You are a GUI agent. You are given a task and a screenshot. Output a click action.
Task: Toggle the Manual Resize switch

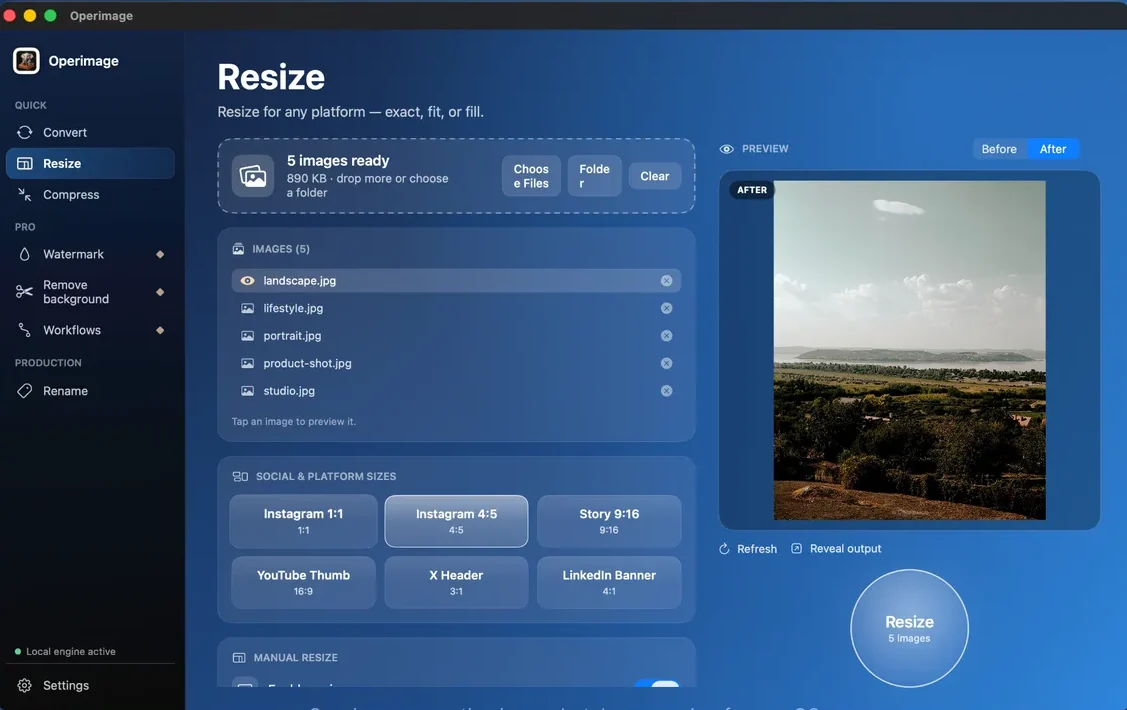(x=657, y=683)
